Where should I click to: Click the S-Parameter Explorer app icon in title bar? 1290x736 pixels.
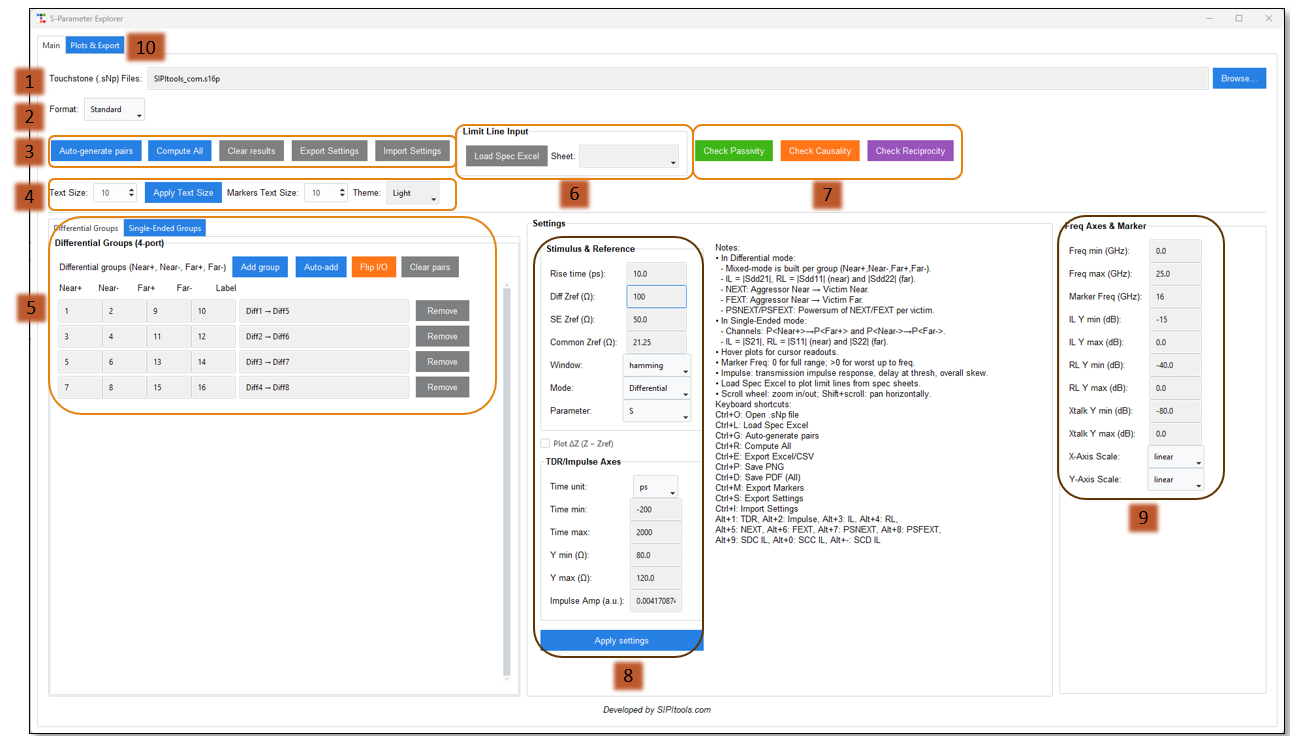point(41,18)
